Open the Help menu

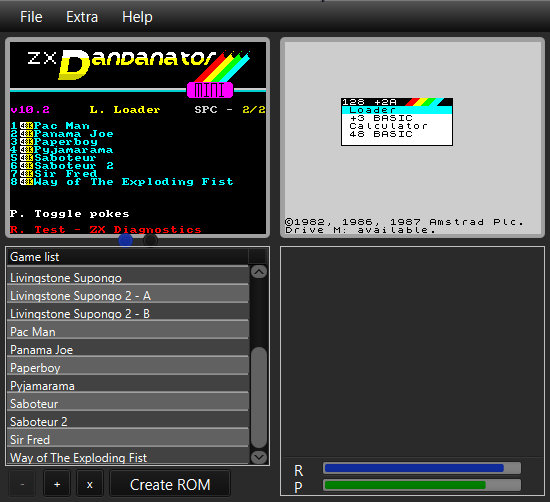[x=137, y=17]
